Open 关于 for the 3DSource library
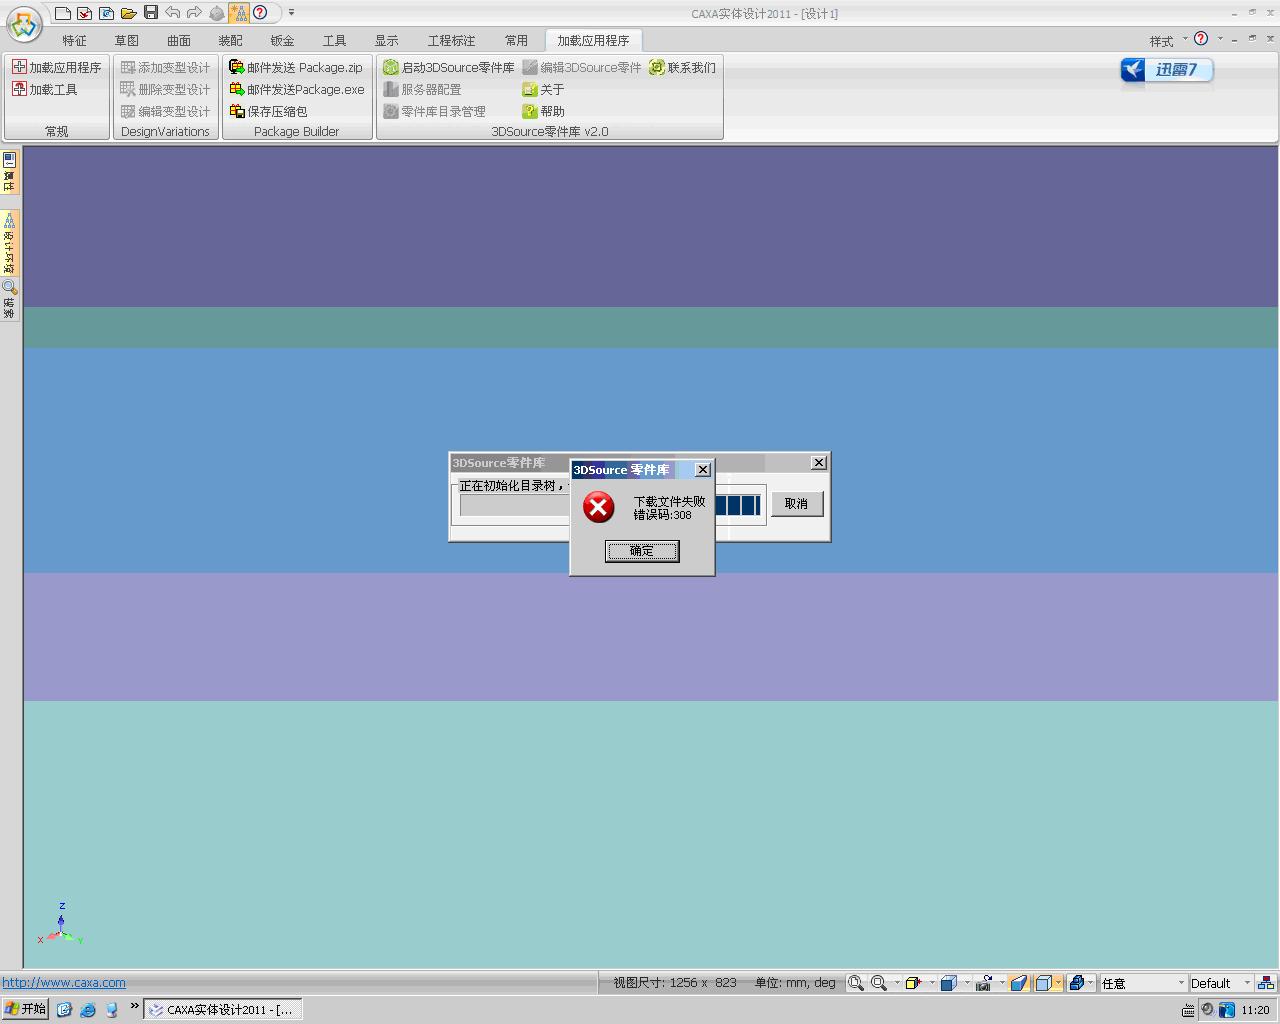The width and height of the screenshot is (1280, 1024). pos(543,89)
